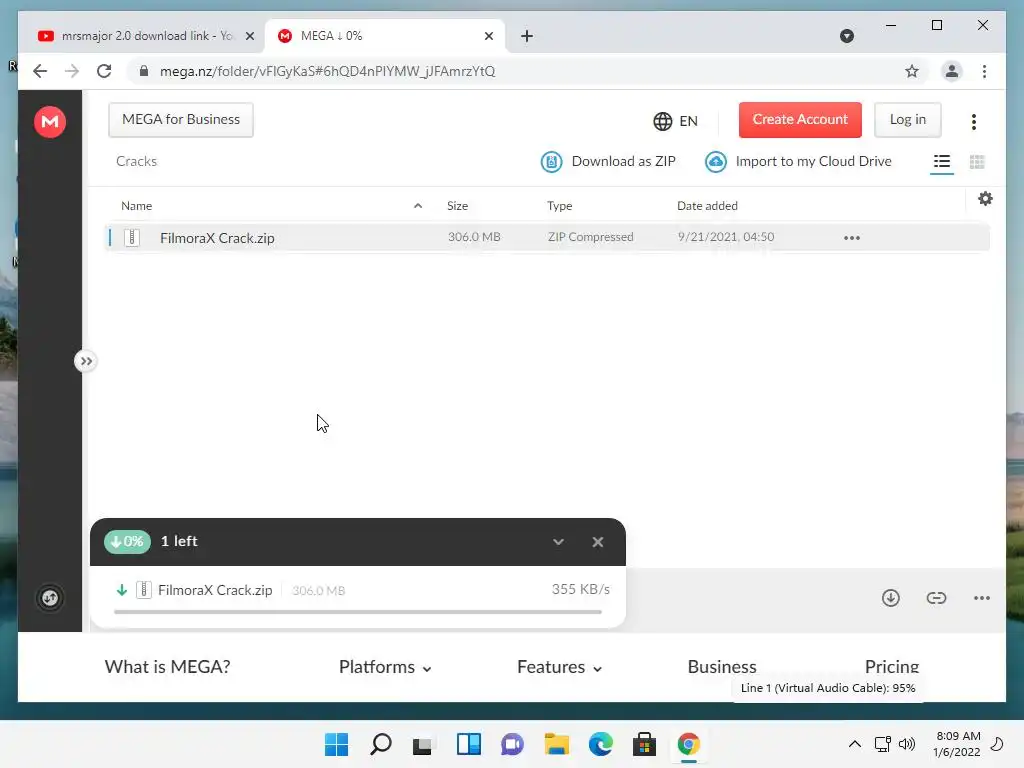The image size is (1024, 768).
Task: Open the What is MEGA? link
Action: pos(167,667)
